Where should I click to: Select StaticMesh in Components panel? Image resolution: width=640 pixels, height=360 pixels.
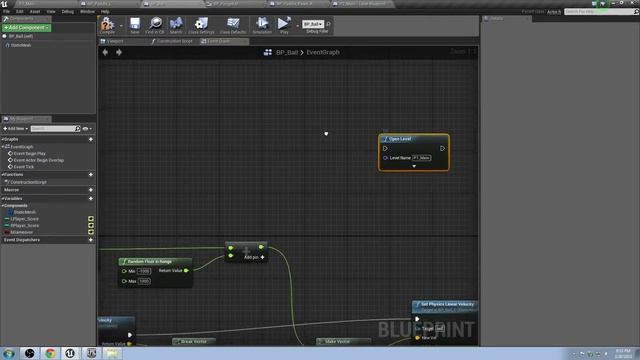point(20,45)
